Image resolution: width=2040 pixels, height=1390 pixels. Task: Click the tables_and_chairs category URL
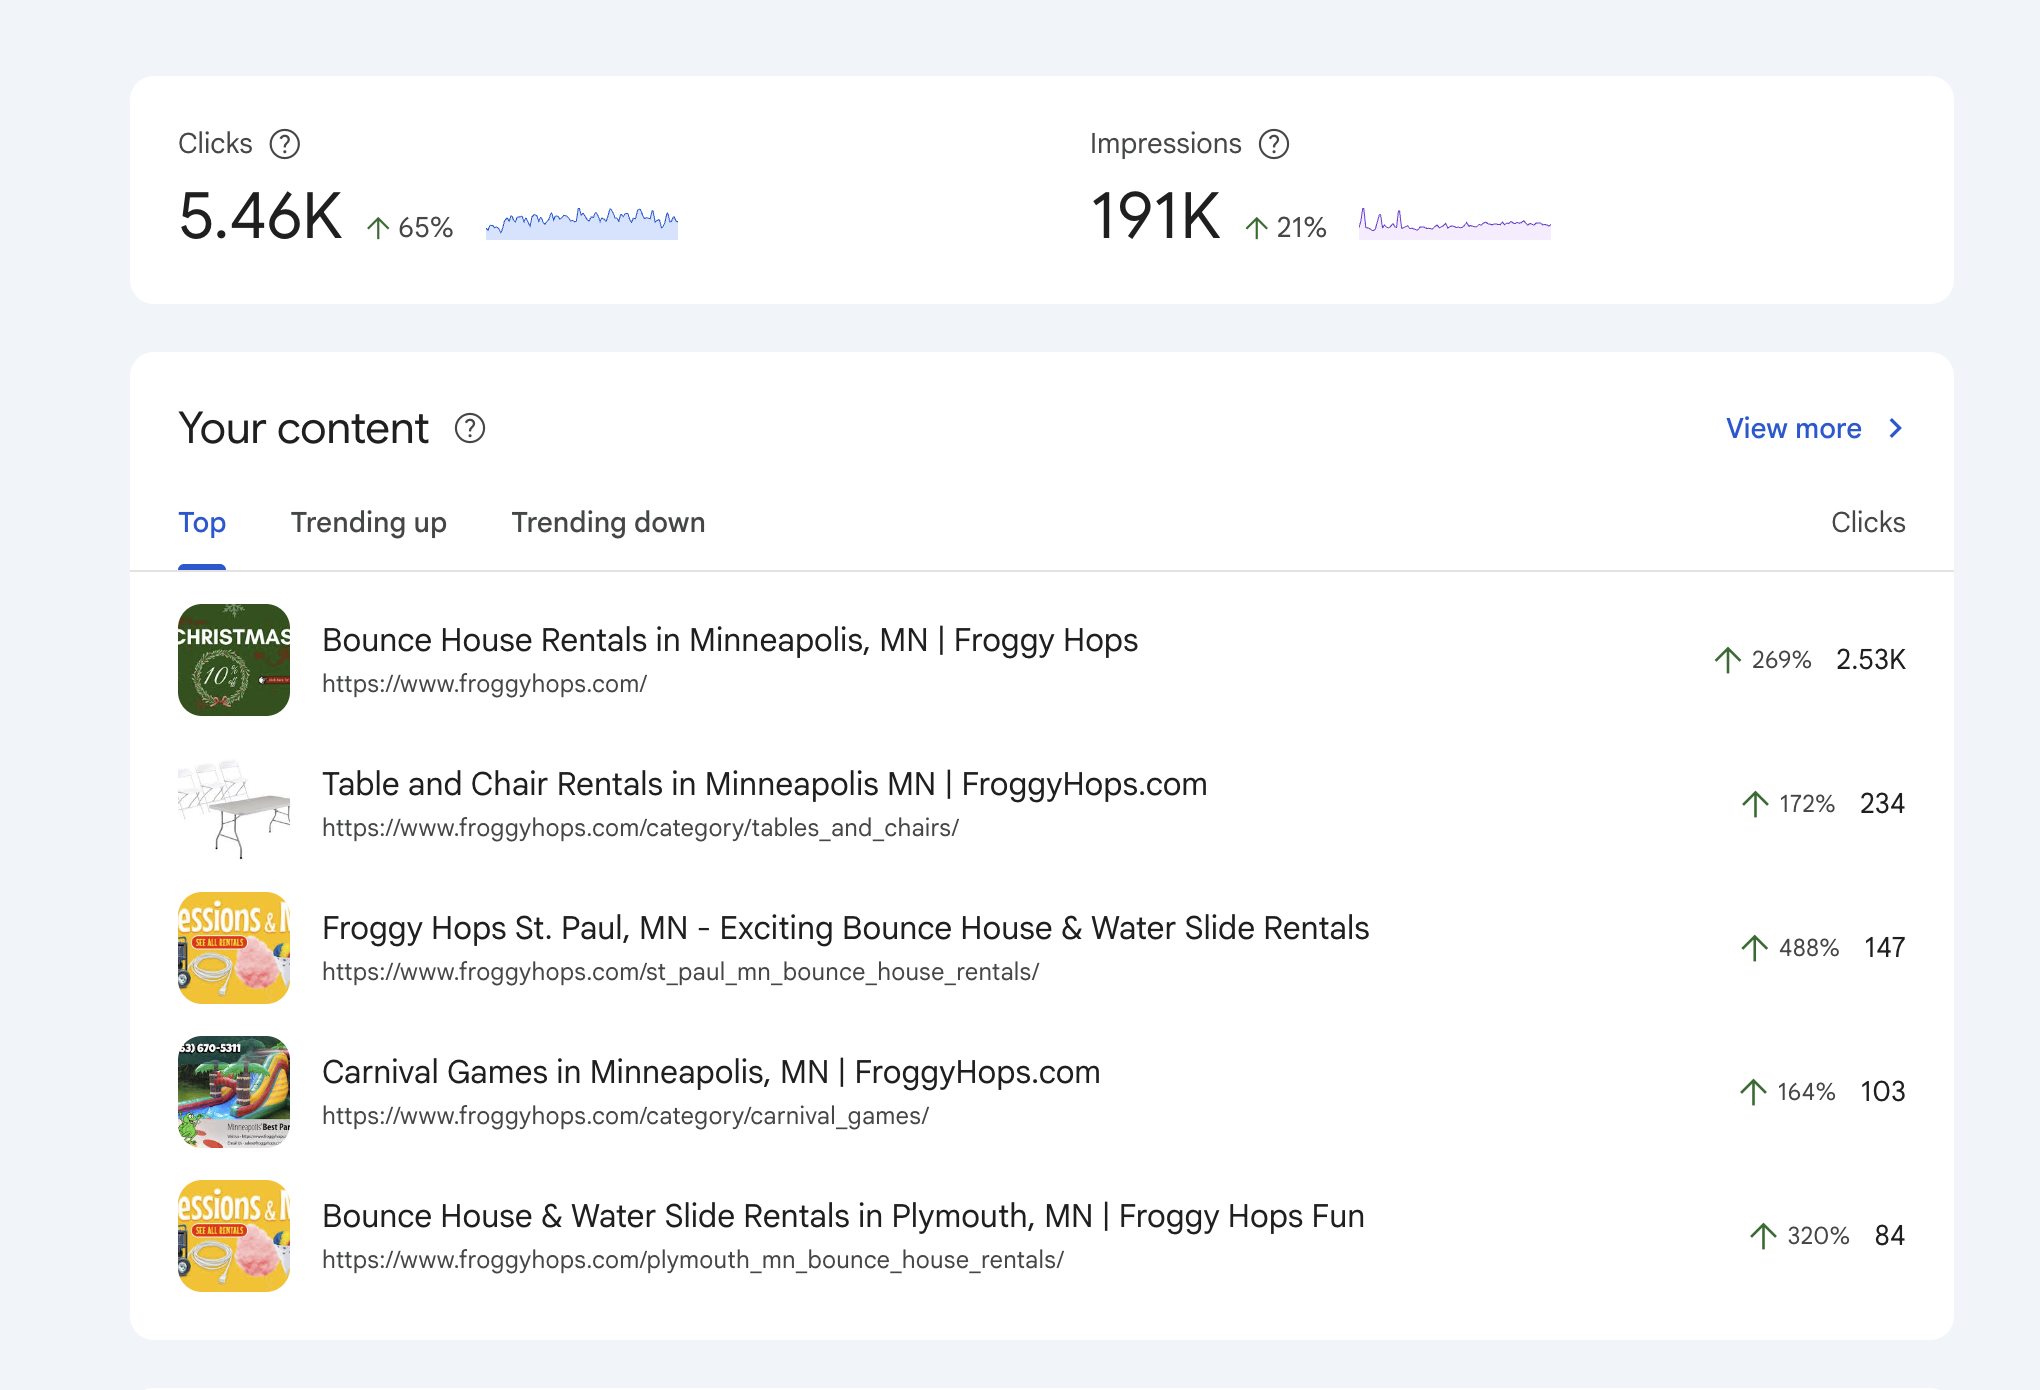(x=640, y=828)
